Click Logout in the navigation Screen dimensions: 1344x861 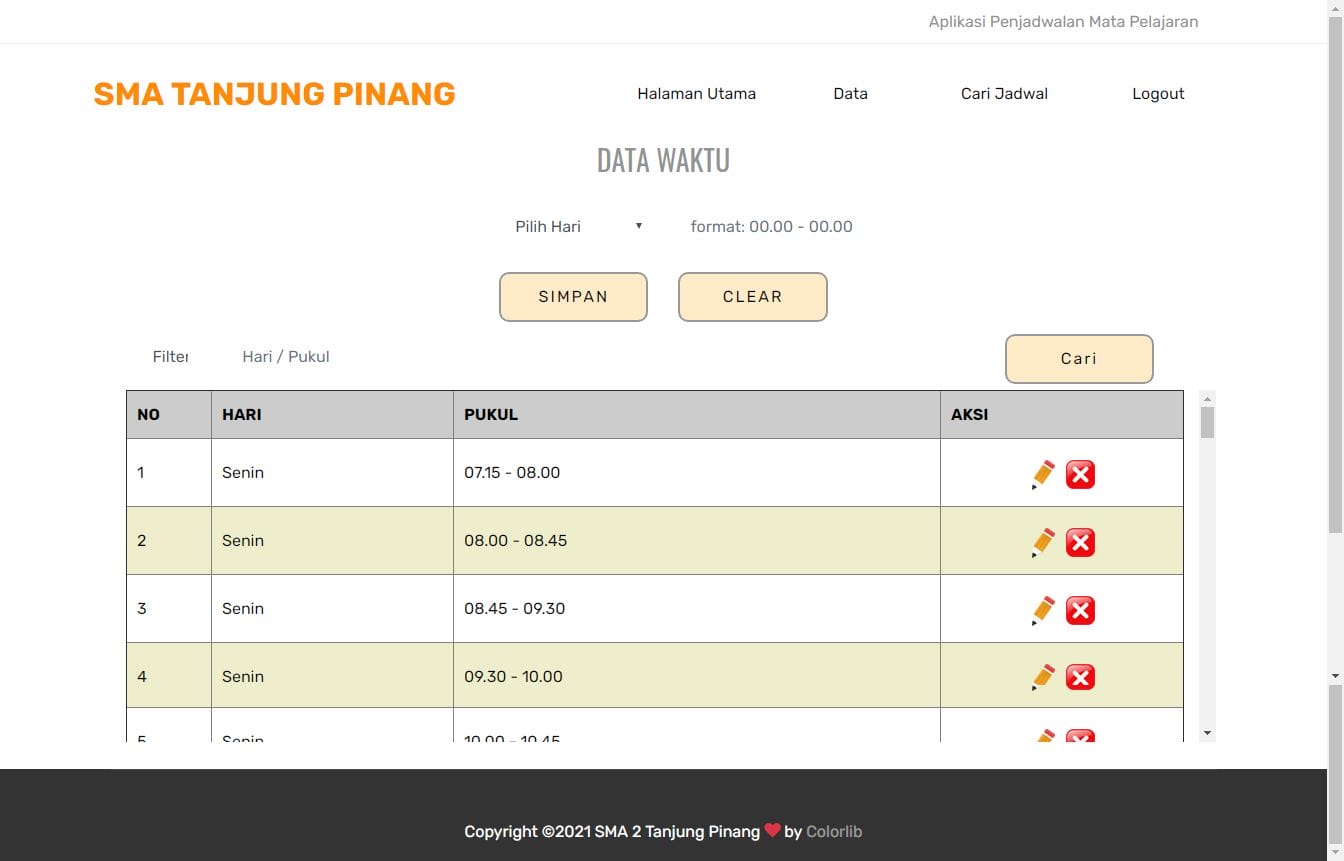click(1158, 94)
